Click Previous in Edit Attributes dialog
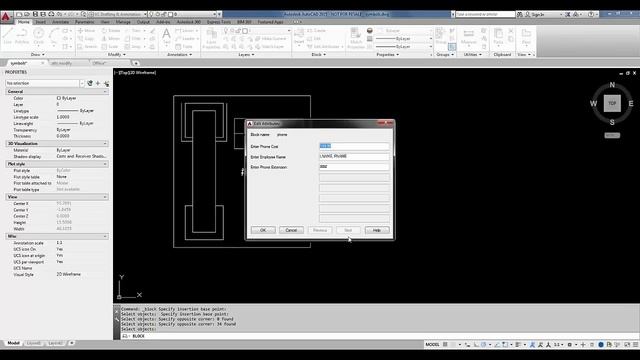The image size is (640, 360). tap(320, 230)
